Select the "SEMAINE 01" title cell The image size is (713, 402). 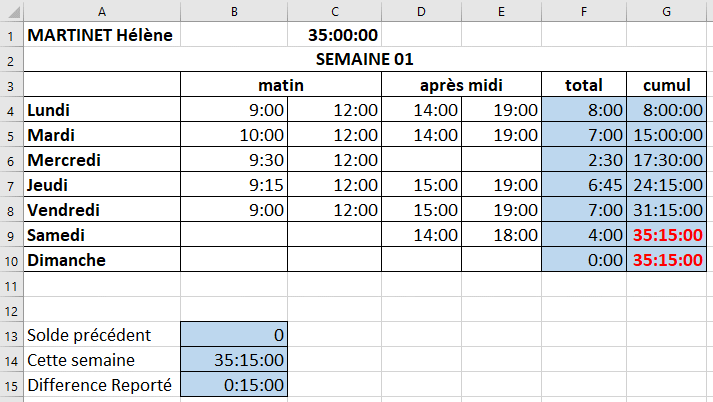364,60
